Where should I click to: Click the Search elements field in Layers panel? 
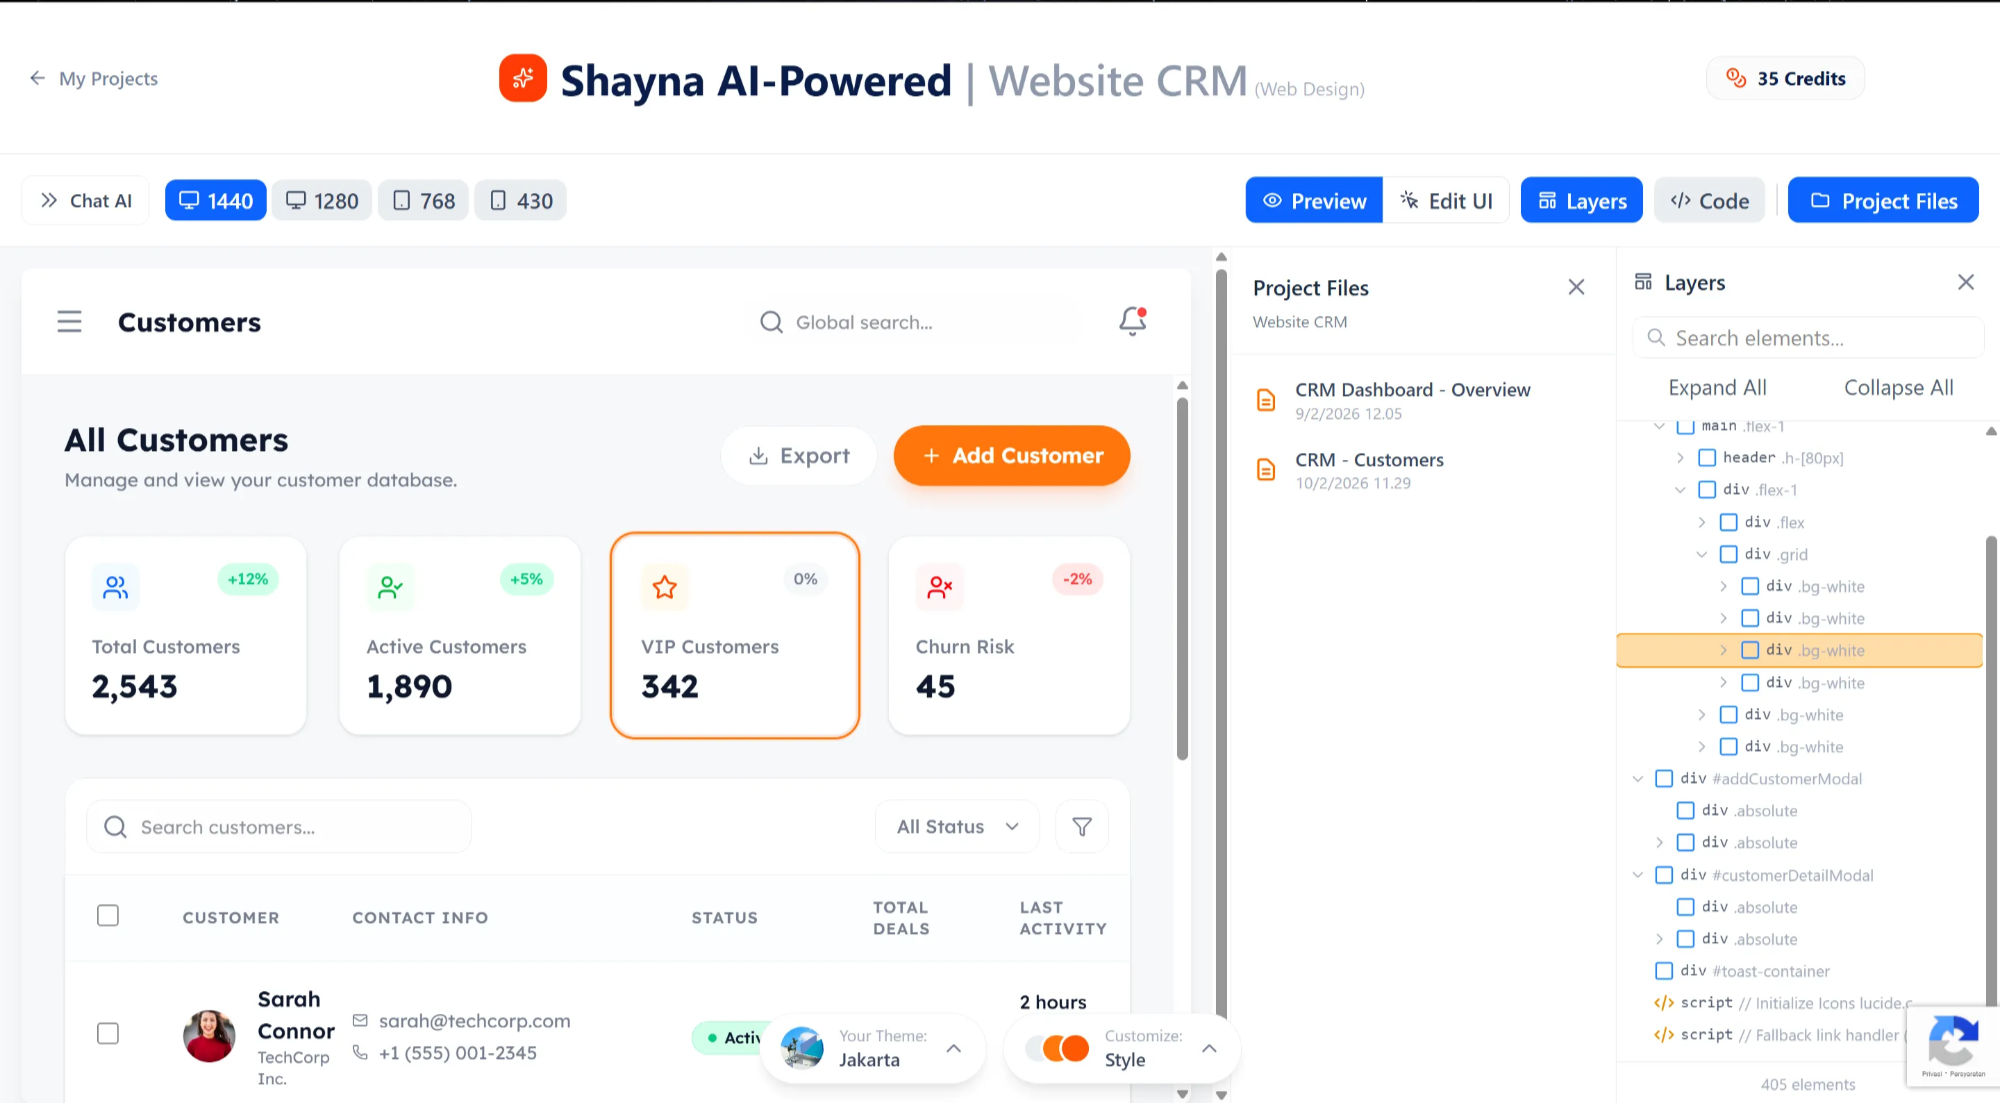[1806, 338]
